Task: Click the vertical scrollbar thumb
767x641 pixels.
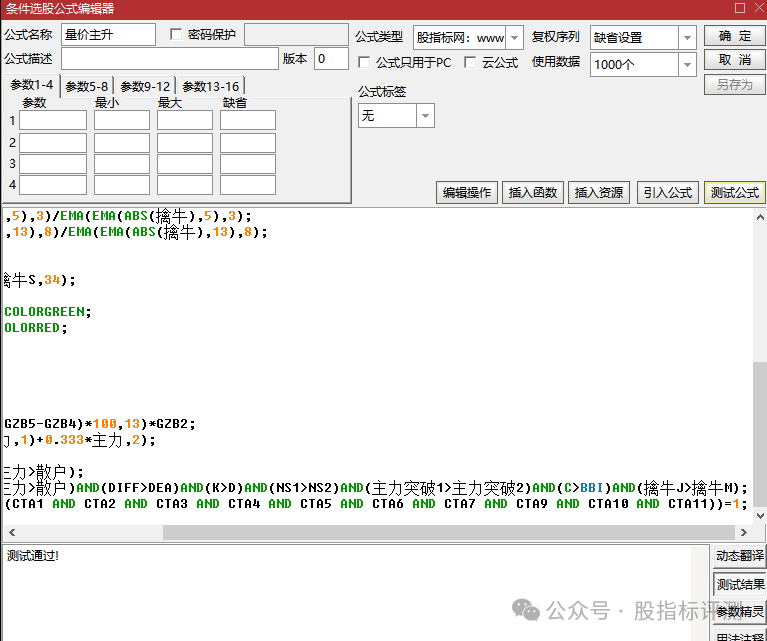Action: tap(760, 435)
